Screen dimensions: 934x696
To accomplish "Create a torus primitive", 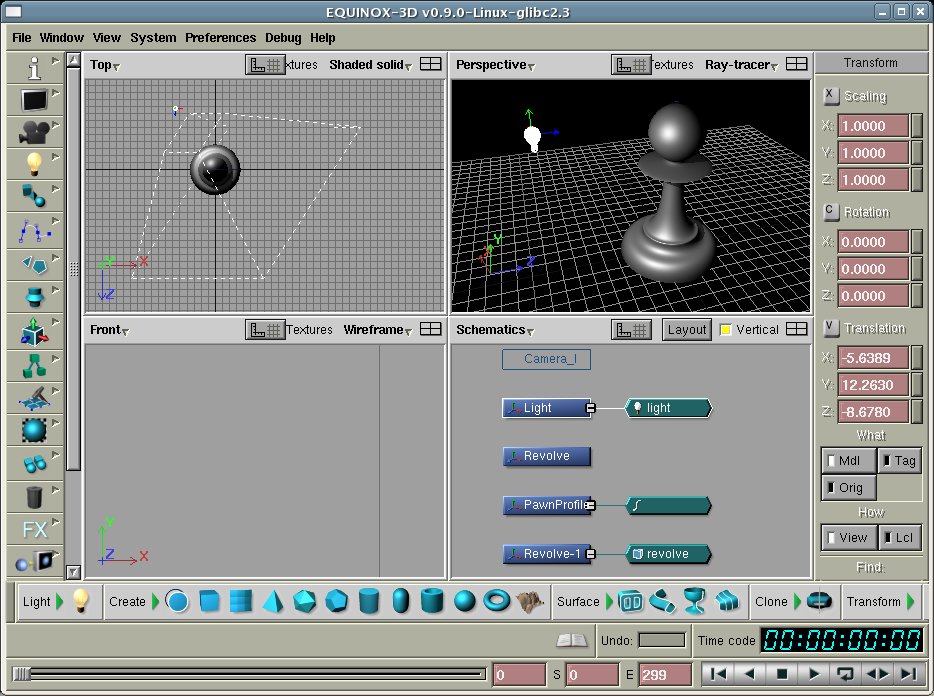I will click(x=496, y=601).
